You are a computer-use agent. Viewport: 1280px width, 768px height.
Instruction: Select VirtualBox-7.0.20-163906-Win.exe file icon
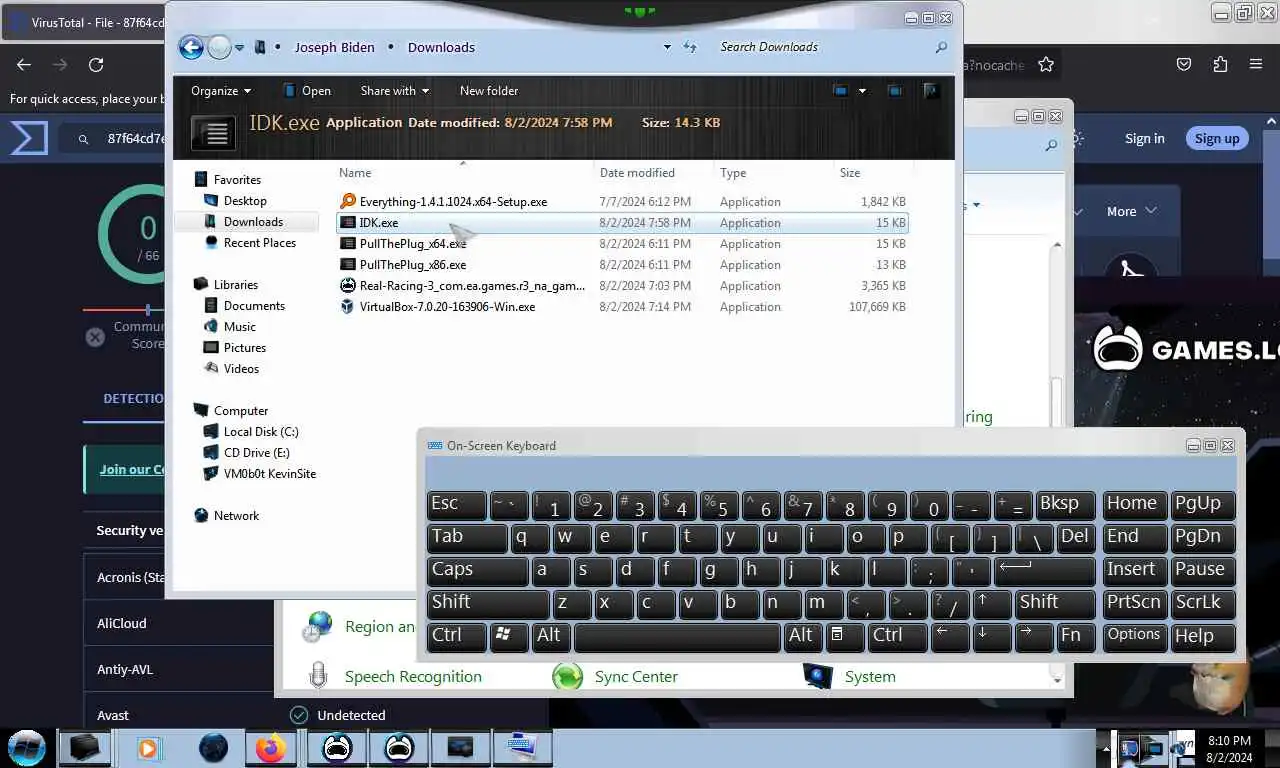coord(348,307)
